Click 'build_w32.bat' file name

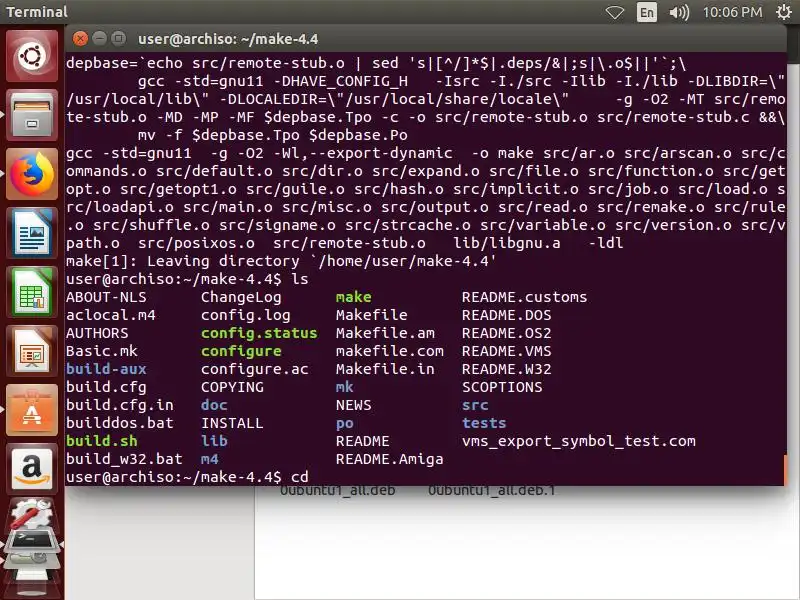(x=124, y=459)
